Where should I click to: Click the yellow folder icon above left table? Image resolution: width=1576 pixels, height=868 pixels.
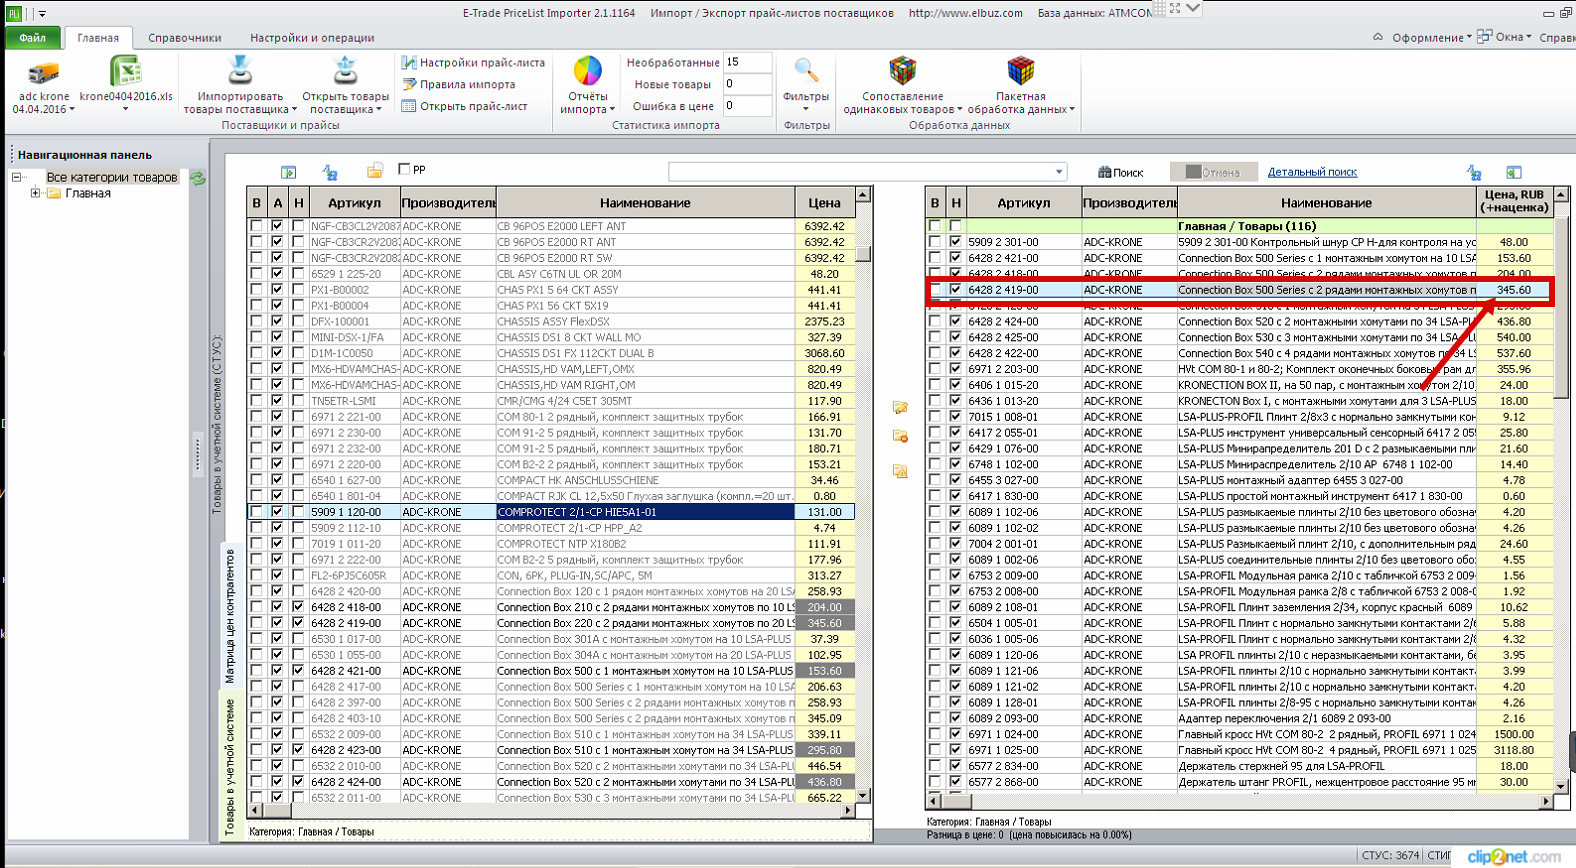375,171
